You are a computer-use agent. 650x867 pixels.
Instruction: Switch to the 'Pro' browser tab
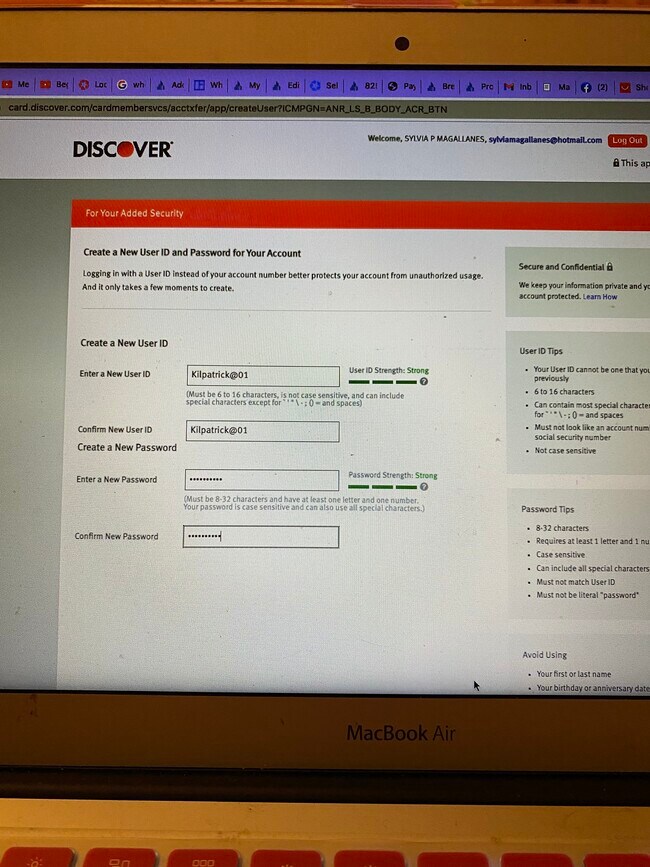click(x=479, y=87)
